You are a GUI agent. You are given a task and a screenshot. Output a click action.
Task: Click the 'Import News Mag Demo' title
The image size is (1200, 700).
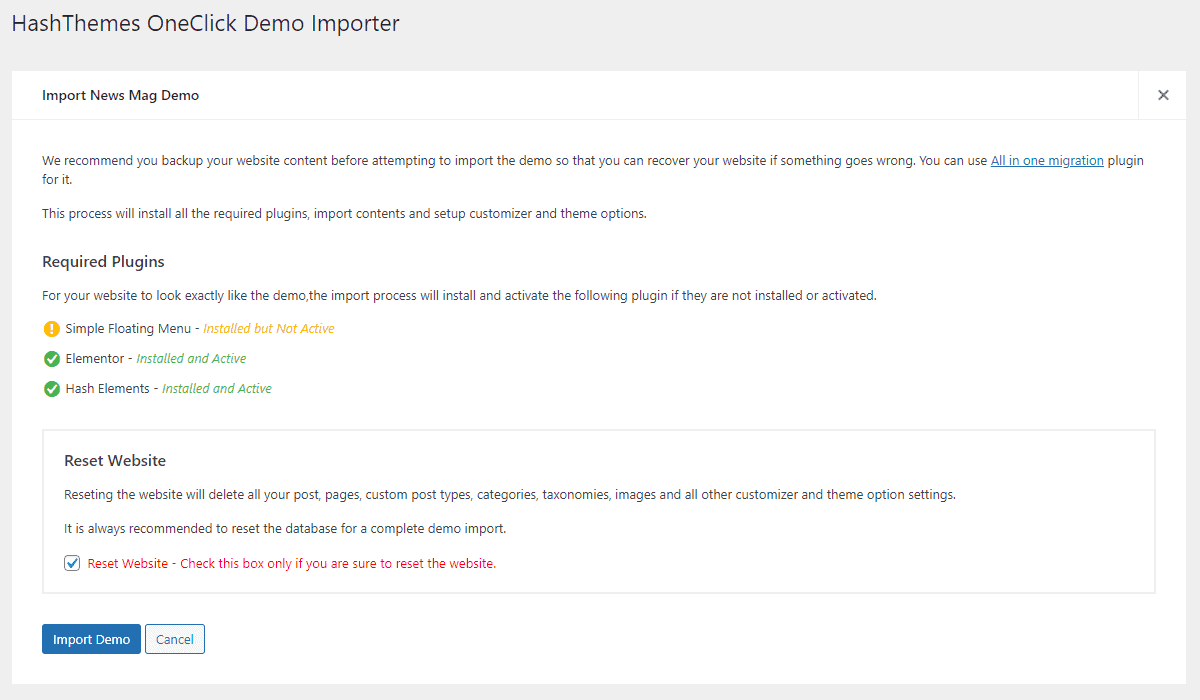click(x=120, y=95)
